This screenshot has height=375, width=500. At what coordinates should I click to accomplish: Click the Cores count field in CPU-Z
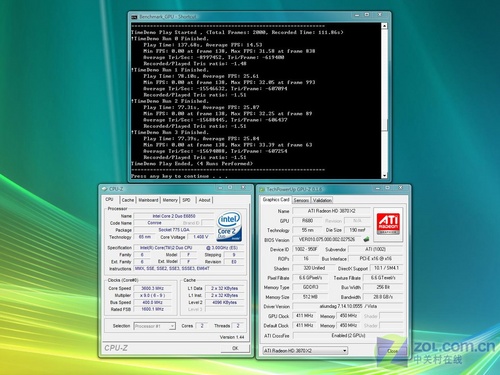pos(202,326)
